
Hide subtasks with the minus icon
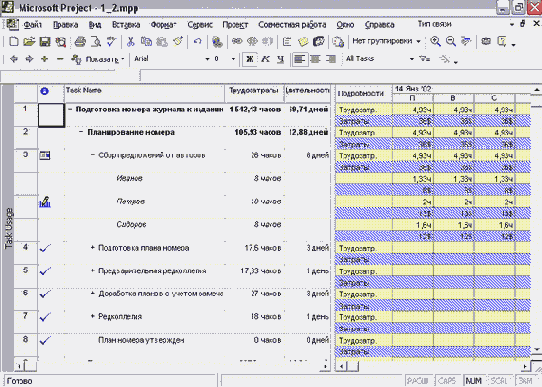60,59
